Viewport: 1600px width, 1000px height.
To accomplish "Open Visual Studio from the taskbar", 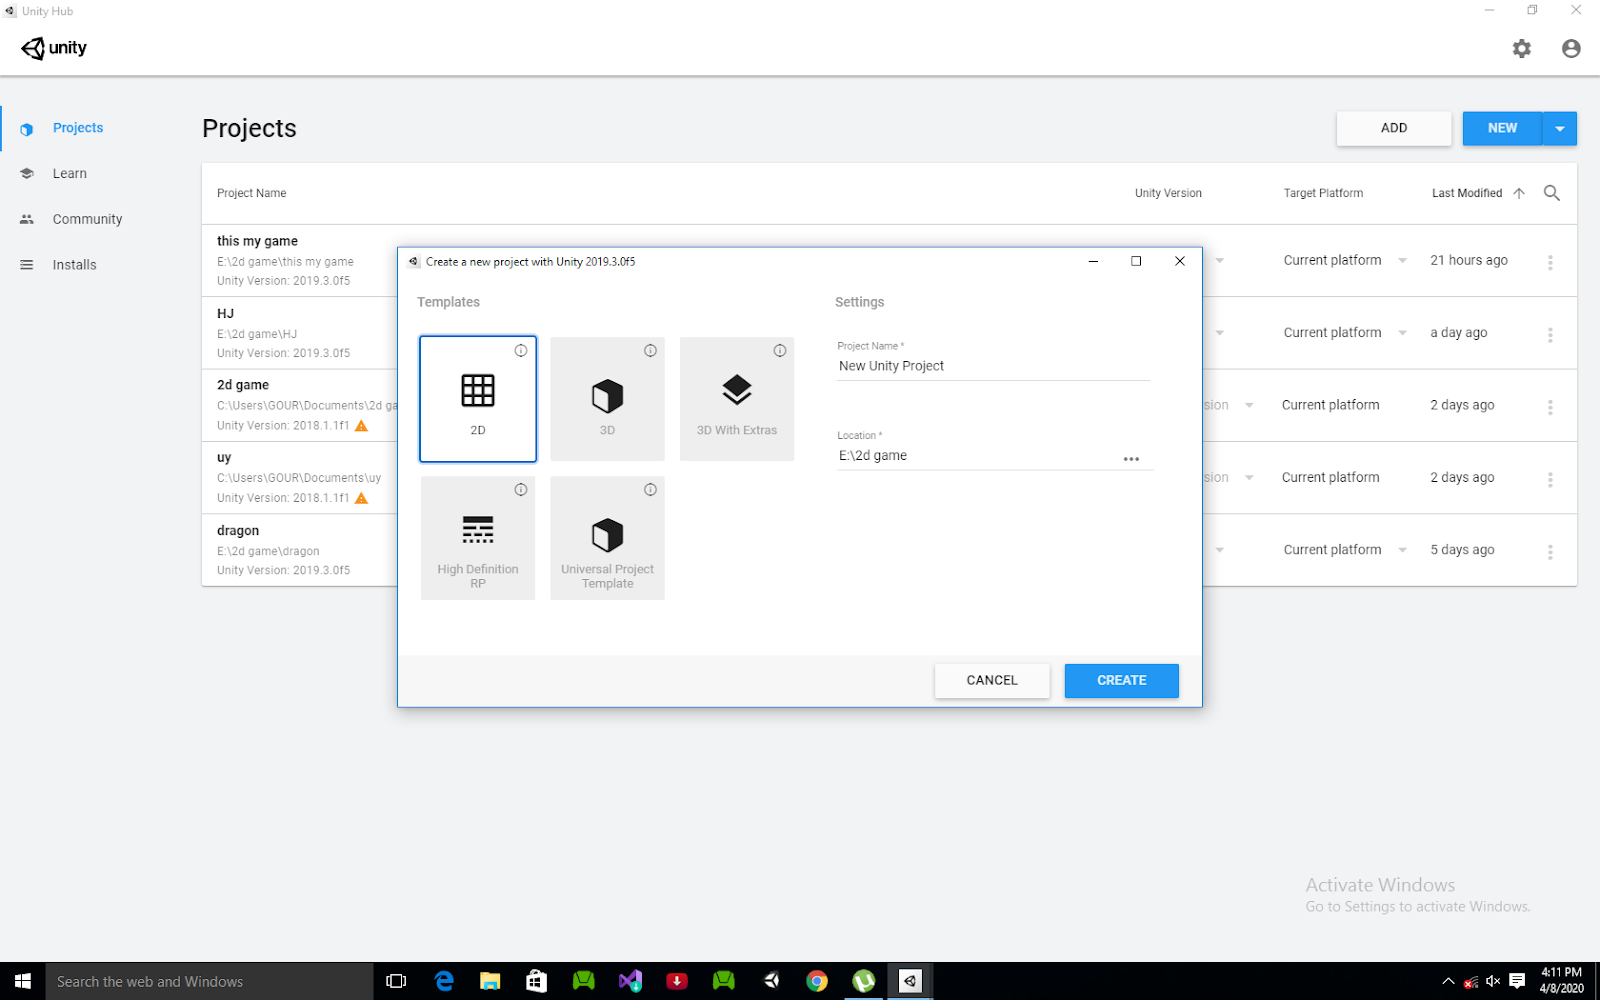I will (630, 981).
